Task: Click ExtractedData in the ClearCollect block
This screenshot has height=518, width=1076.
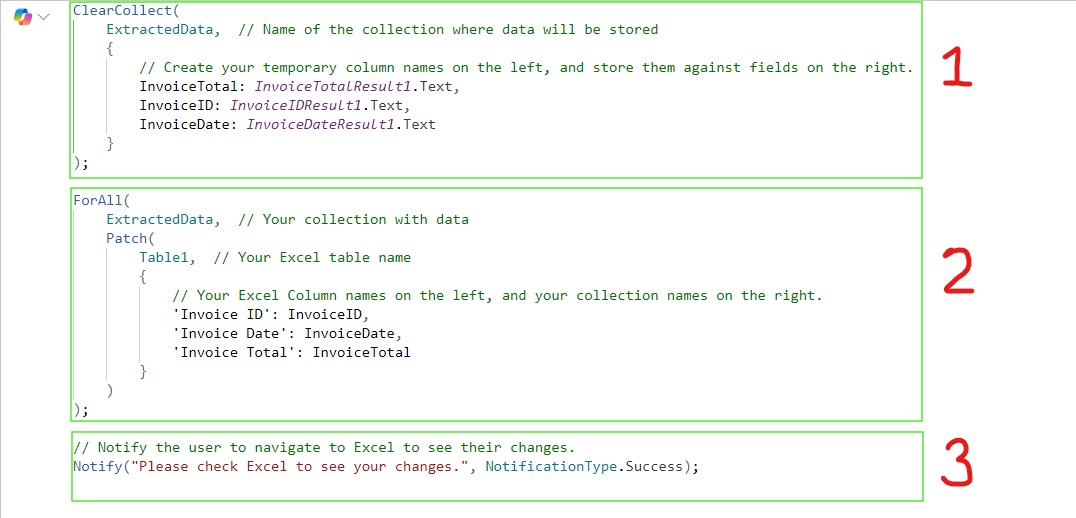Action: pos(160,29)
